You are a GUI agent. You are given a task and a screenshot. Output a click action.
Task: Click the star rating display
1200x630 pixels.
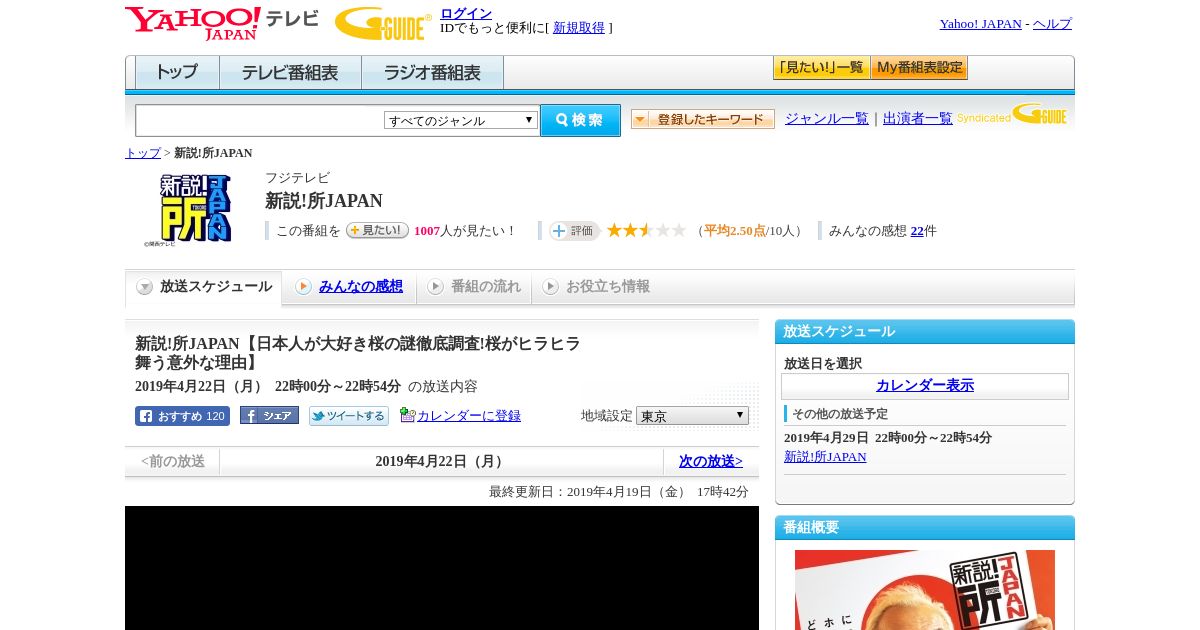tap(646, 230)
